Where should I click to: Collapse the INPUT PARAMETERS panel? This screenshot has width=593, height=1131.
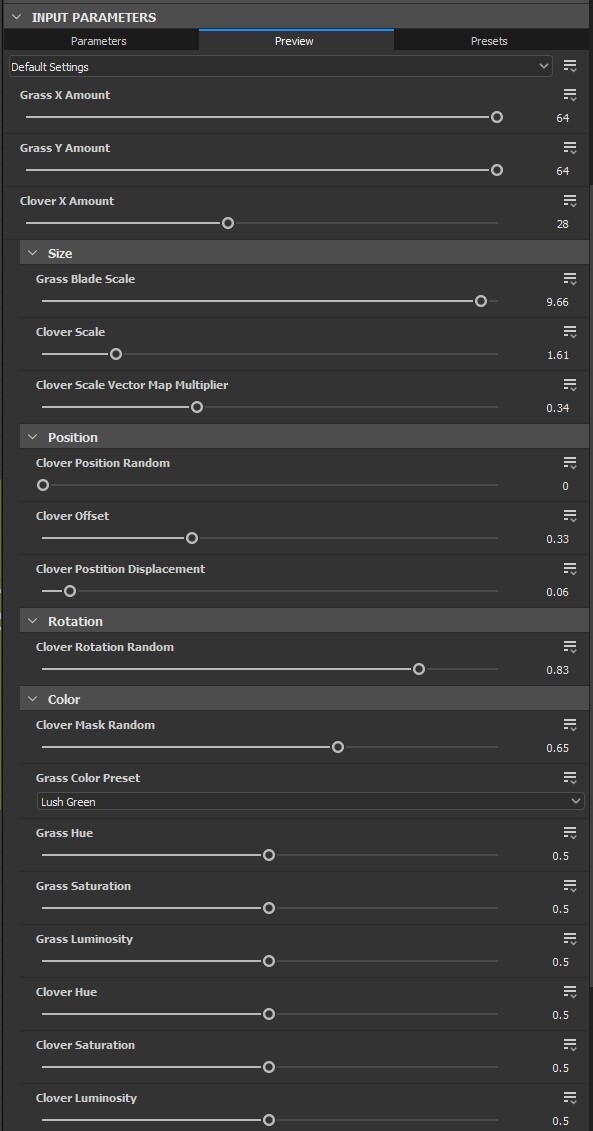[x=17, y=17]
